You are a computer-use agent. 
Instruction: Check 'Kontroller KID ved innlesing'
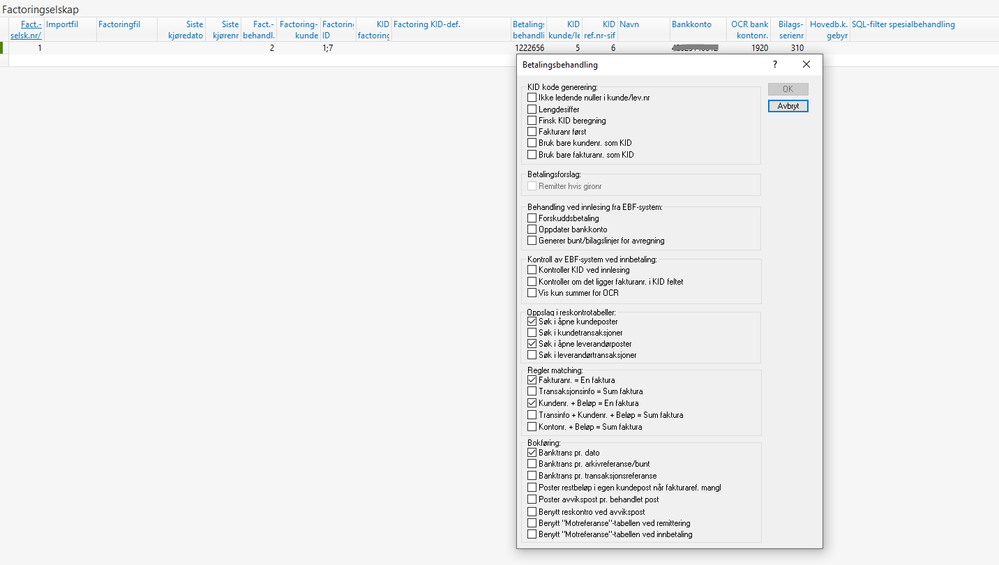(532, 270)
